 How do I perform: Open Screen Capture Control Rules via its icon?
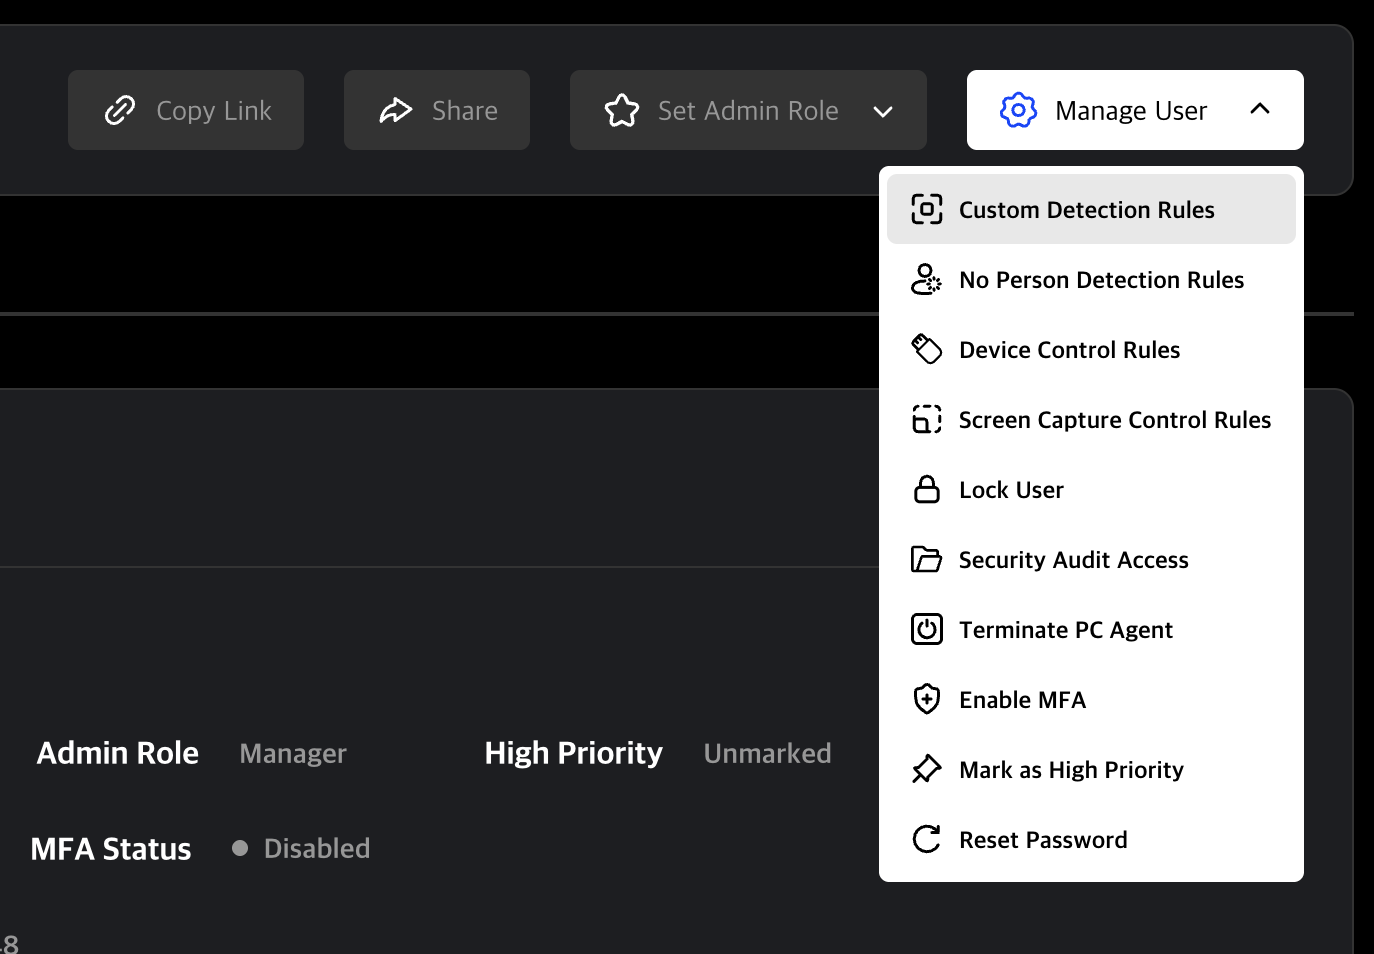tap(927, 419)
